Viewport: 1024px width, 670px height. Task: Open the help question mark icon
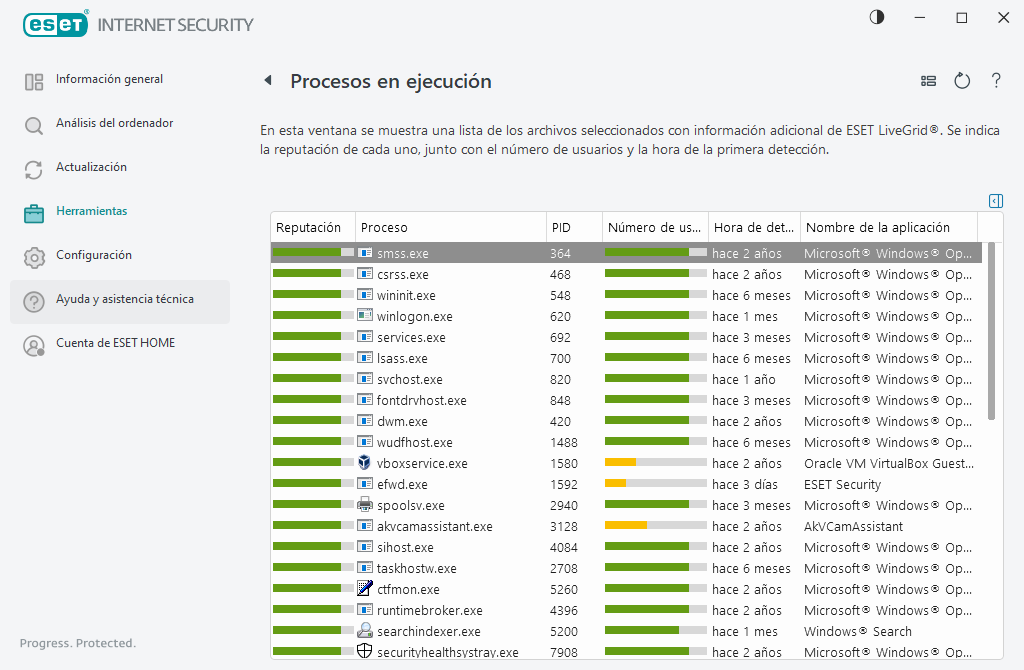[996, 81]
